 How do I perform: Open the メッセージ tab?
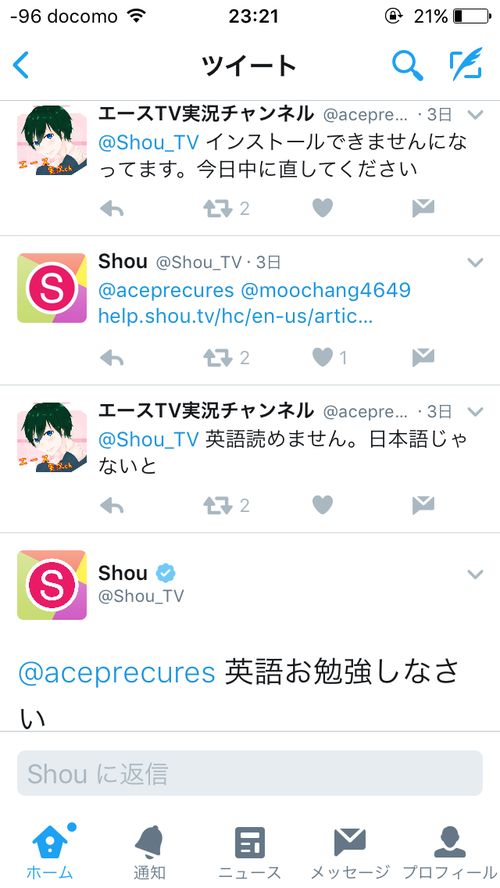(349, 852)
